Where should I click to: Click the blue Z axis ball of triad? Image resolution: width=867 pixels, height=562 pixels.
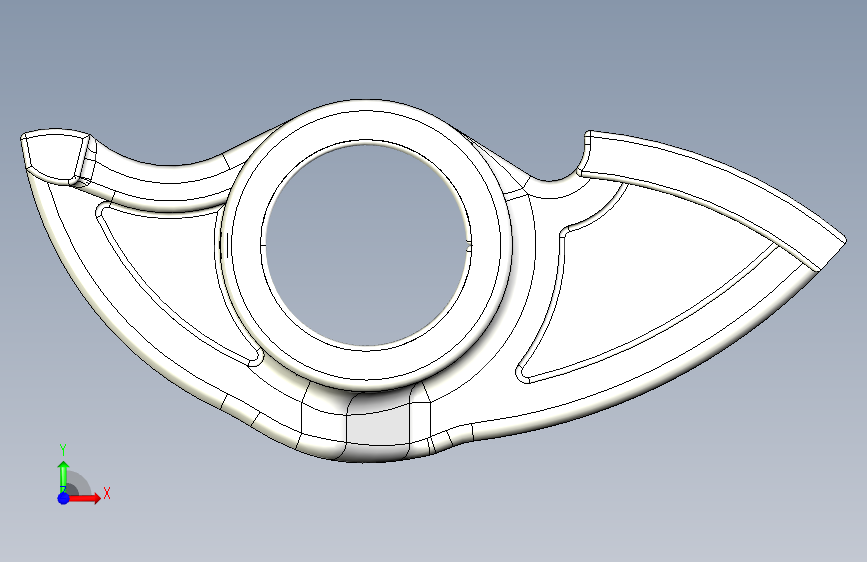tap(64, 498)
